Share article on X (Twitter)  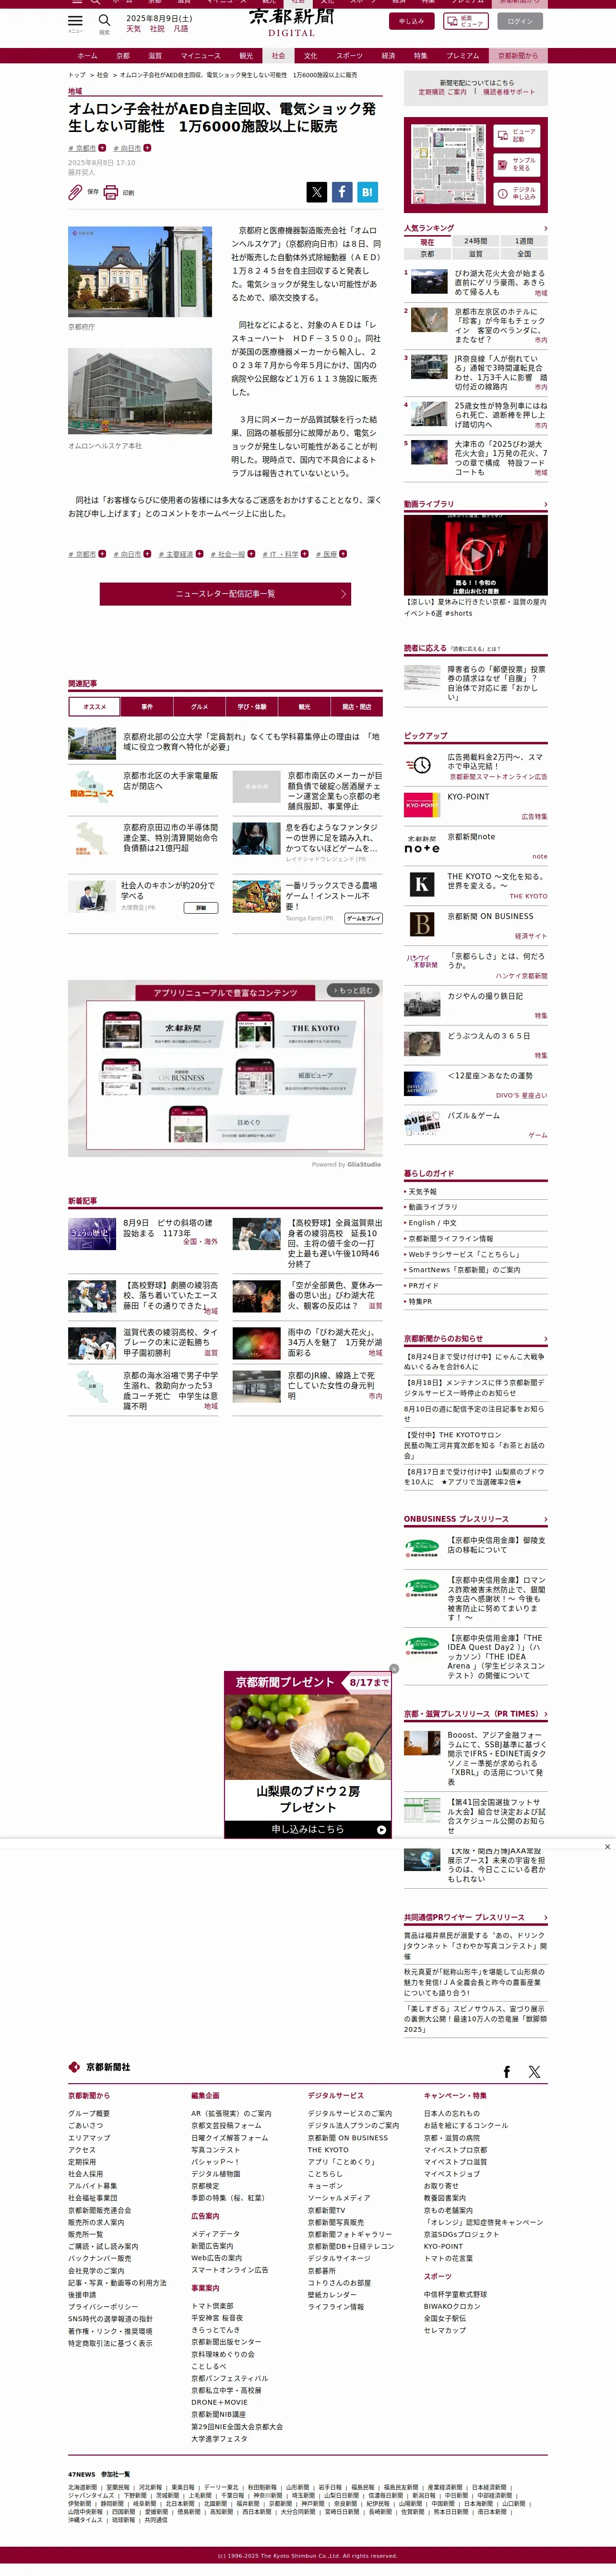[316, 192]
